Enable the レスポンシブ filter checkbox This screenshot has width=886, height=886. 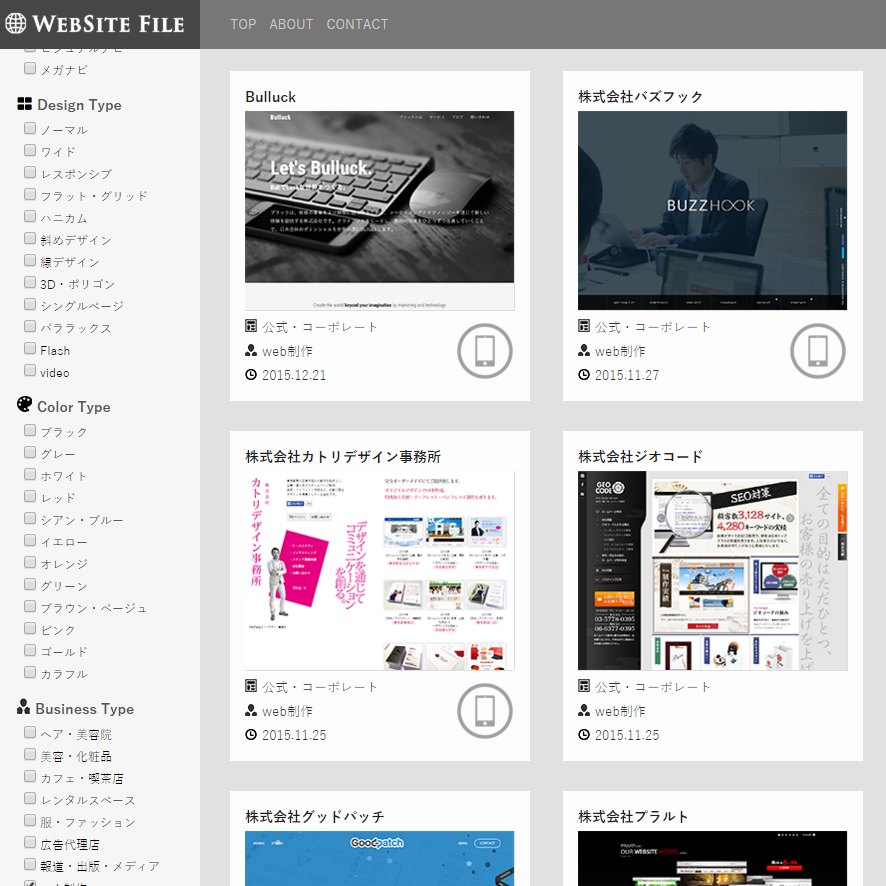coord(29,172)
